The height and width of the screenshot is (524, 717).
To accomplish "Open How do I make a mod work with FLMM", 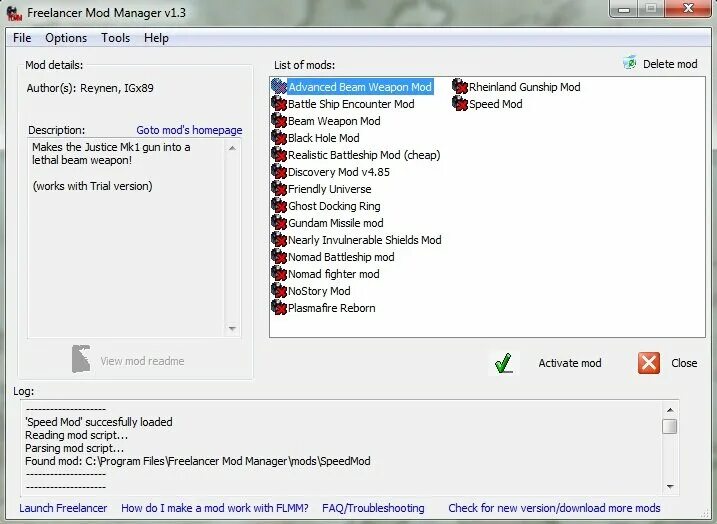I will click(215, 508).
